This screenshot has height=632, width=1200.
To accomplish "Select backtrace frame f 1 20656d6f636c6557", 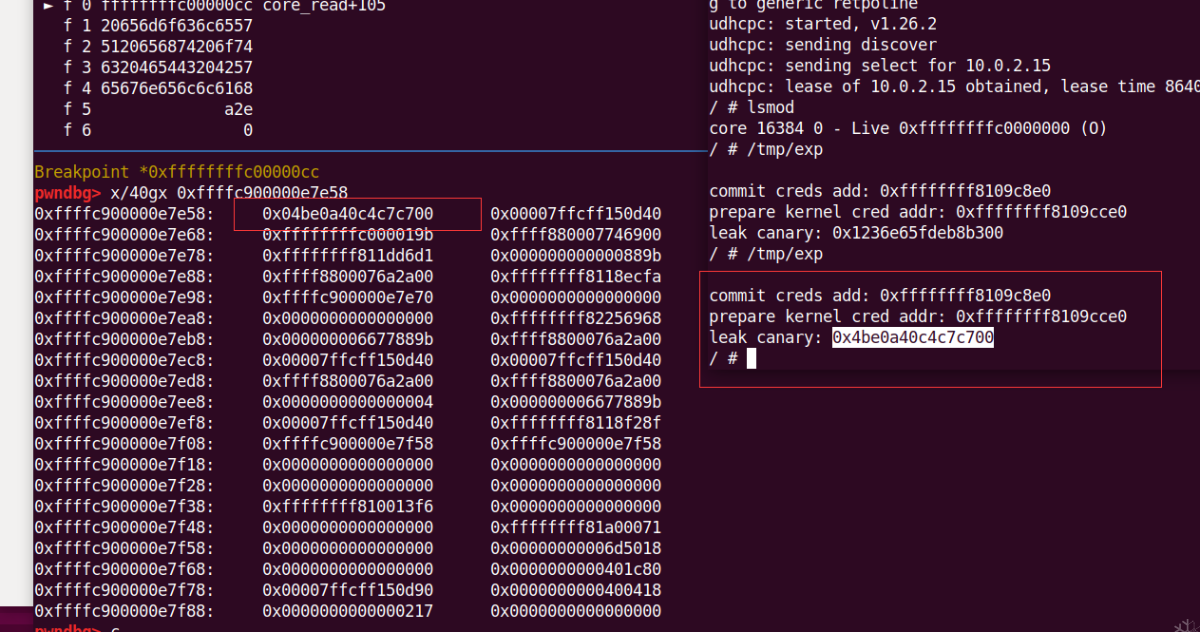I will pos(158,25).
